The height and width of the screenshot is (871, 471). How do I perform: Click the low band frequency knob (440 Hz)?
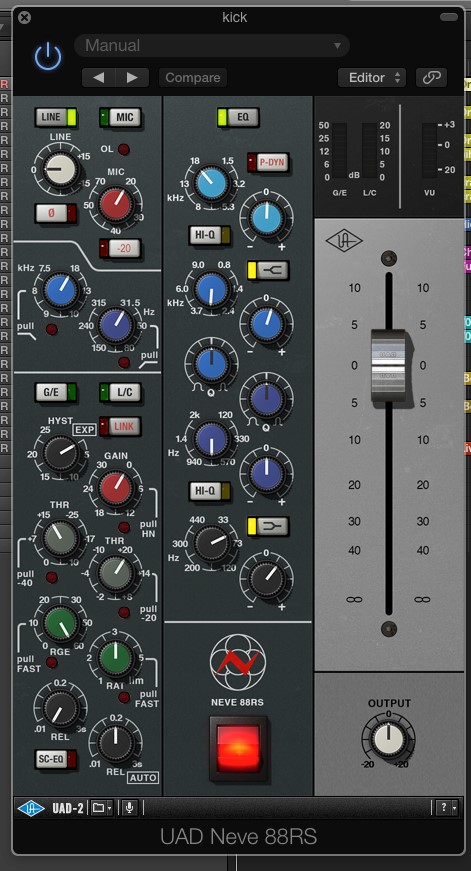(x=211, y=544)
